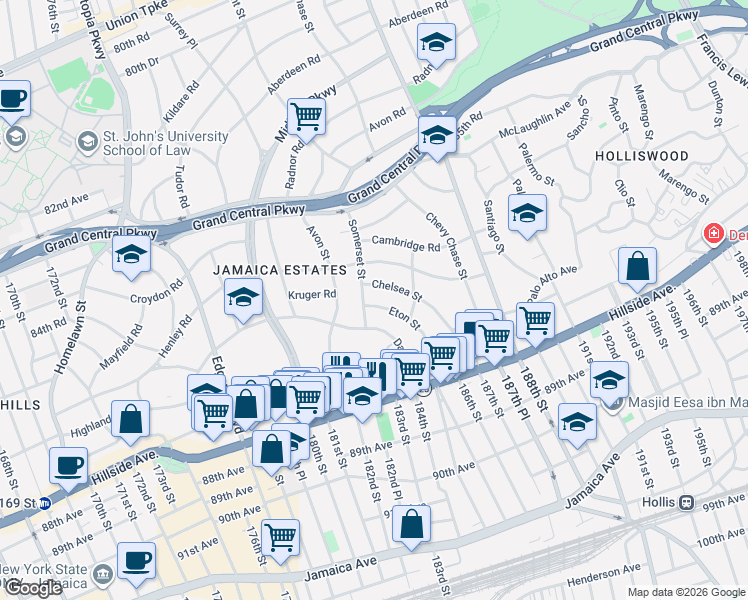Click the school marker on Grand Central Pkwy by Avon Rd

click(x=437, y=137)
